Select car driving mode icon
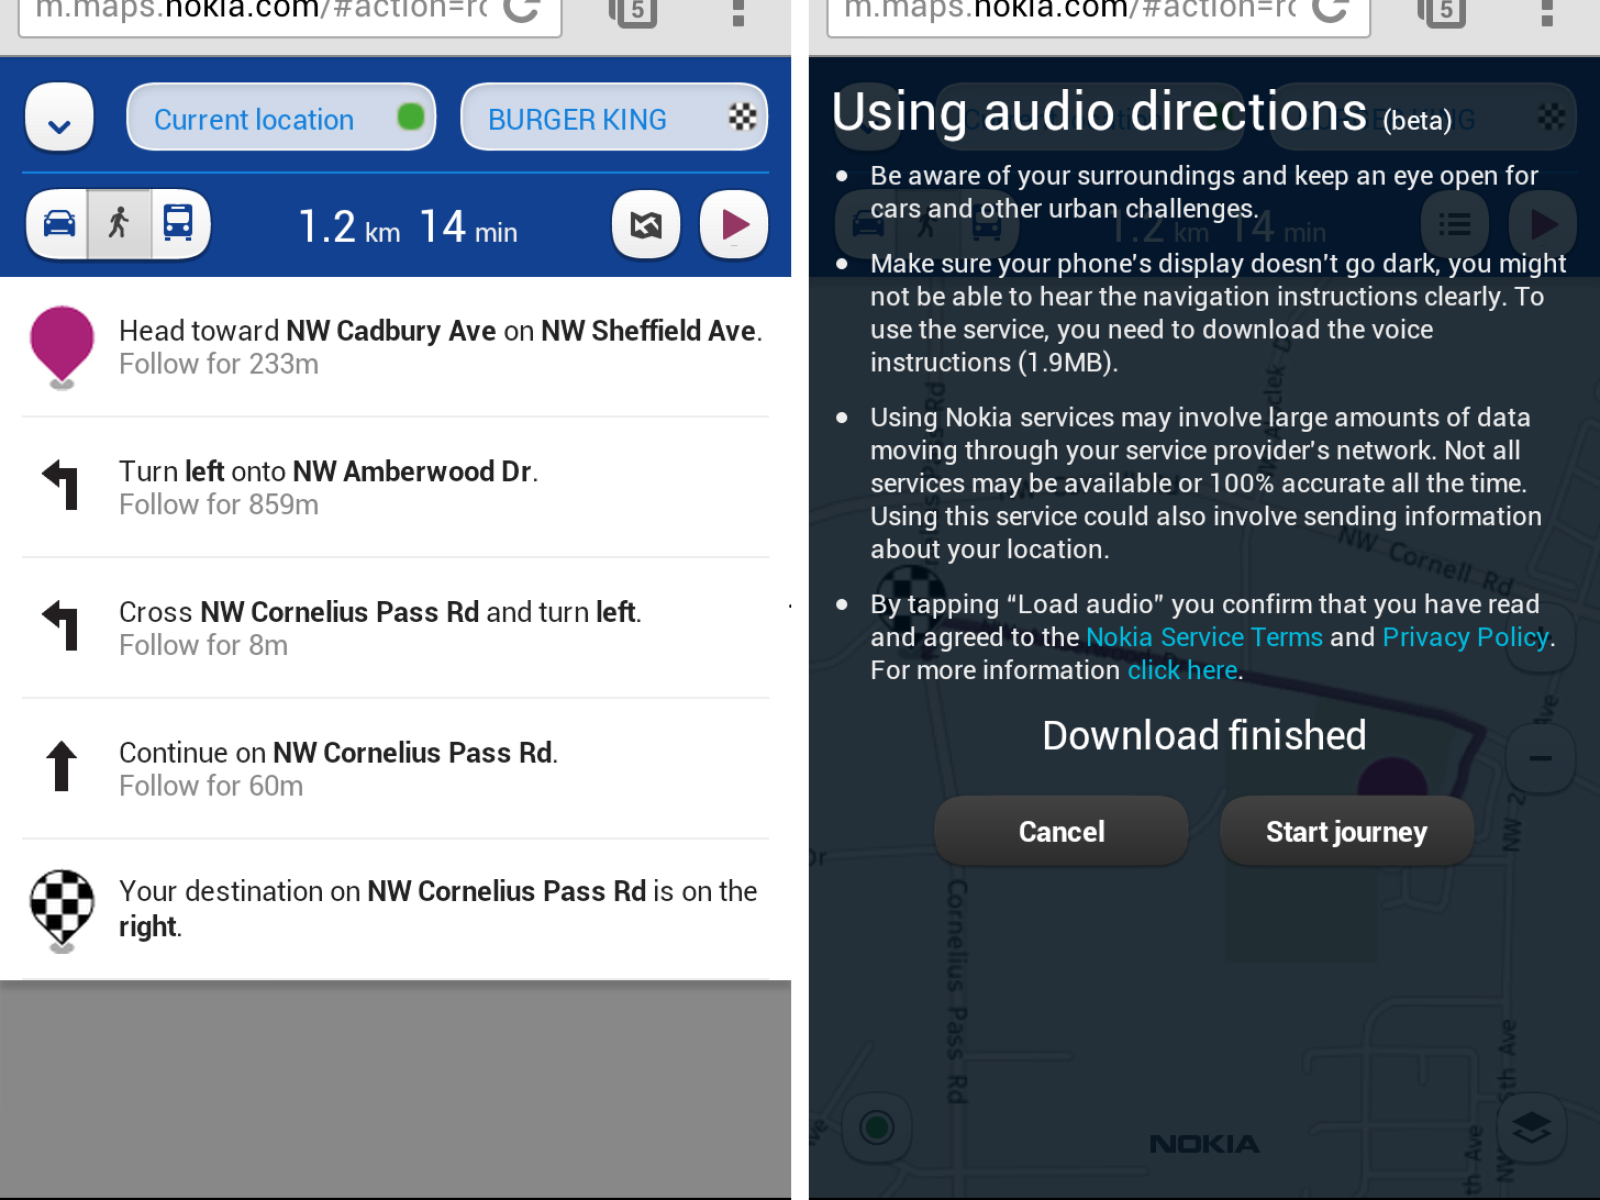 (59, 224)
